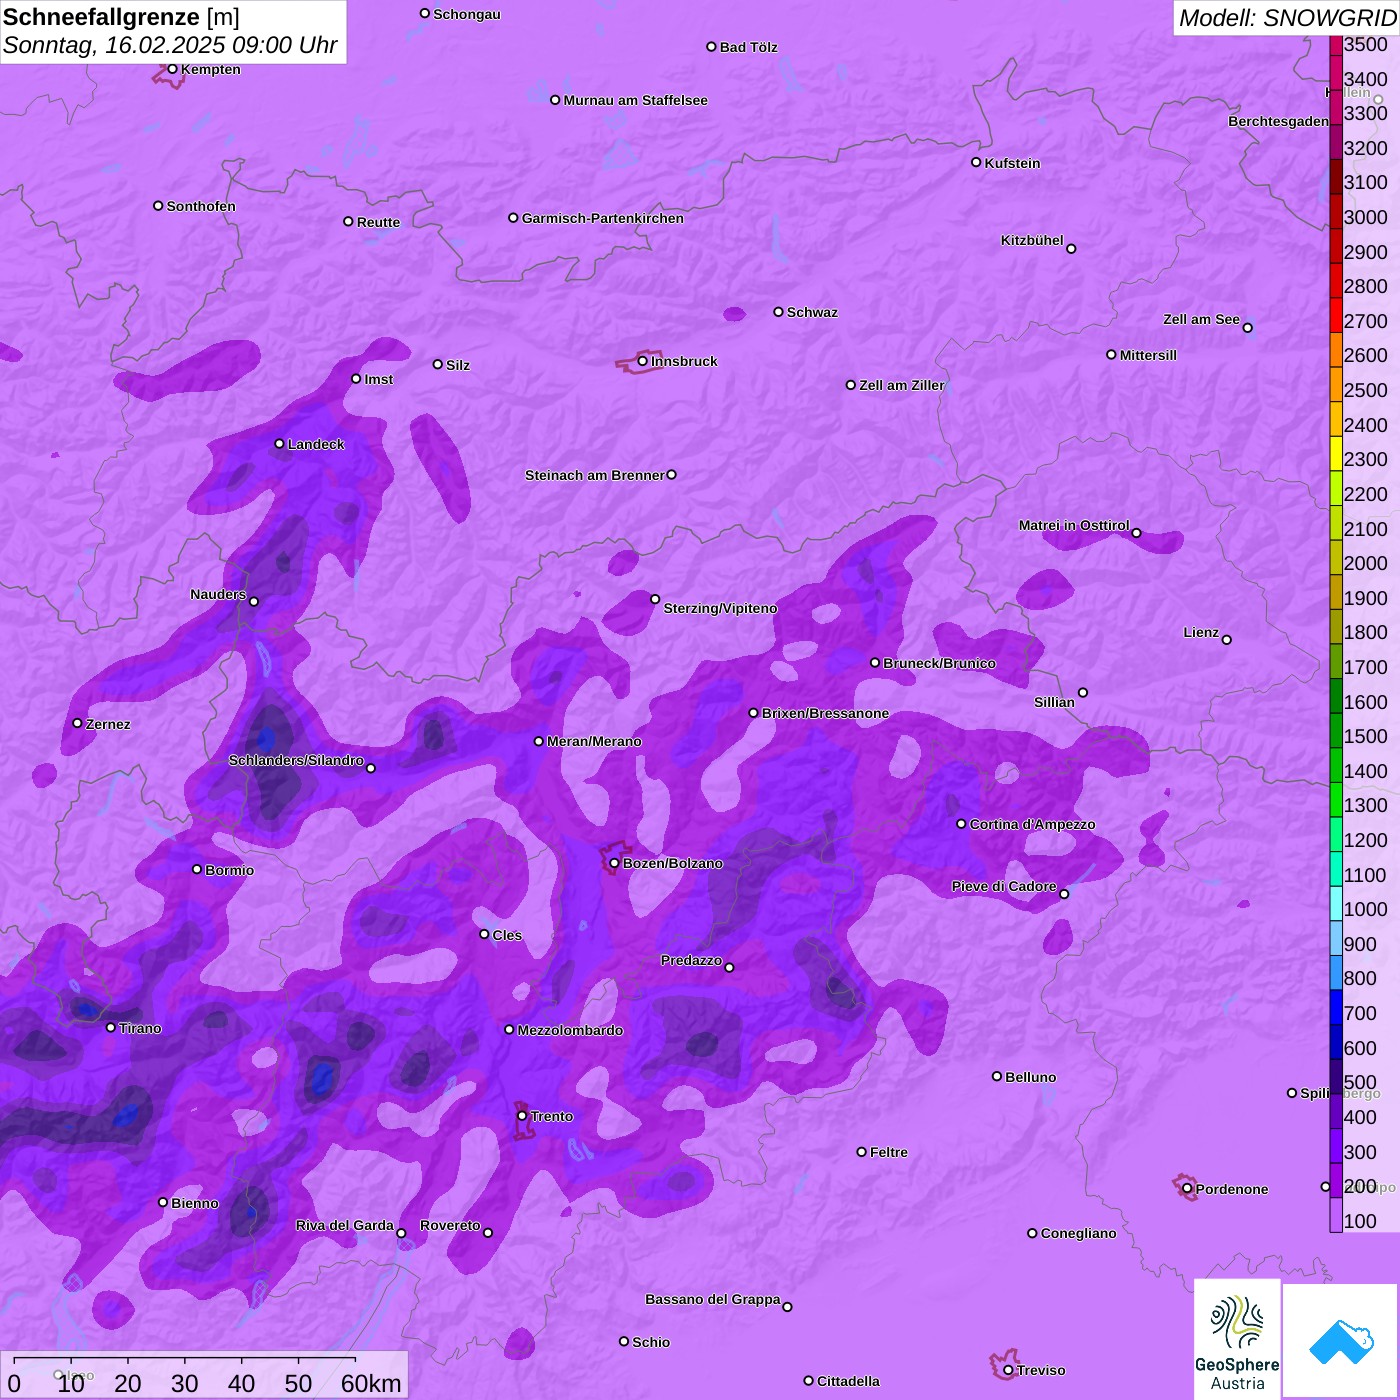Select the Meran/Merano marker dot

click(539, 741)
